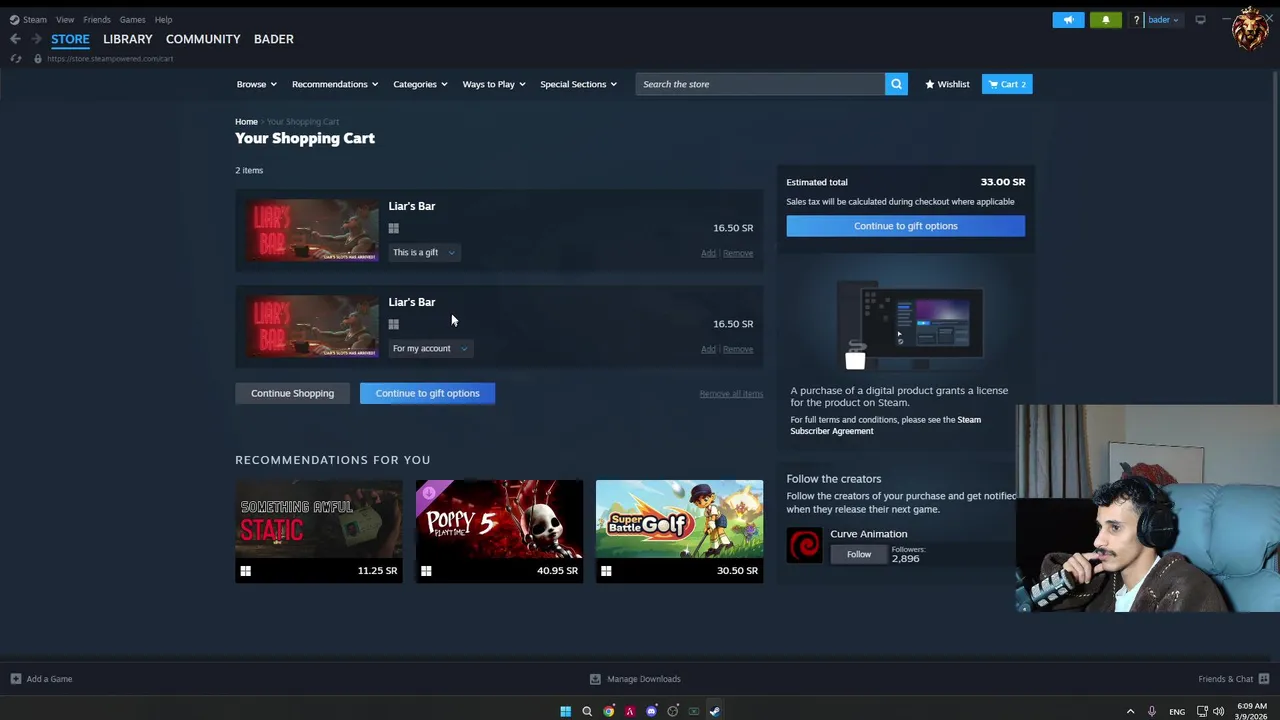Screen dimensions: 1280x720
Task: Open Something Awful Static recommendation
Action: (318, 531)
